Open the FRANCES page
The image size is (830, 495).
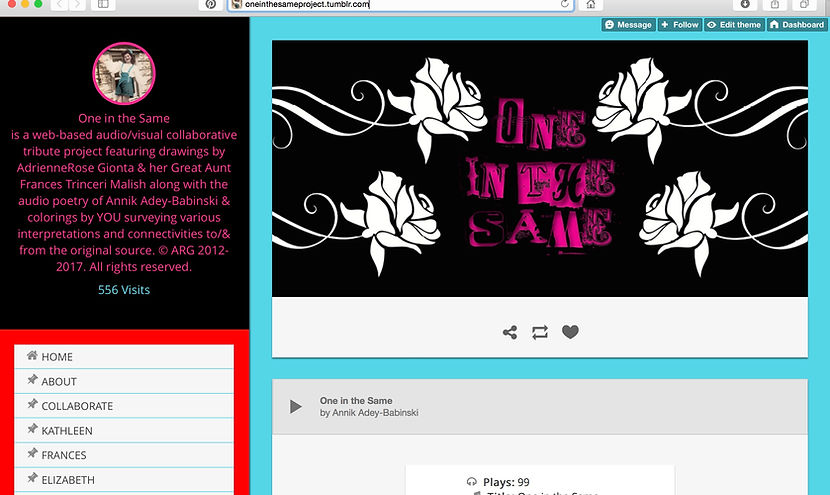tap(124, 455)
